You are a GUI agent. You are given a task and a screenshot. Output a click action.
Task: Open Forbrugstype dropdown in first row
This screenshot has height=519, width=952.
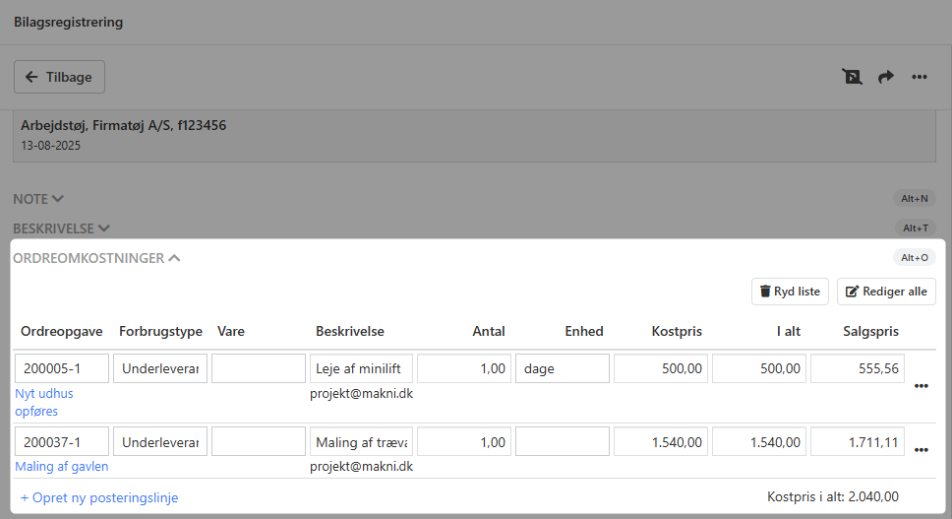pyautogui.click(x=160, y=368)
